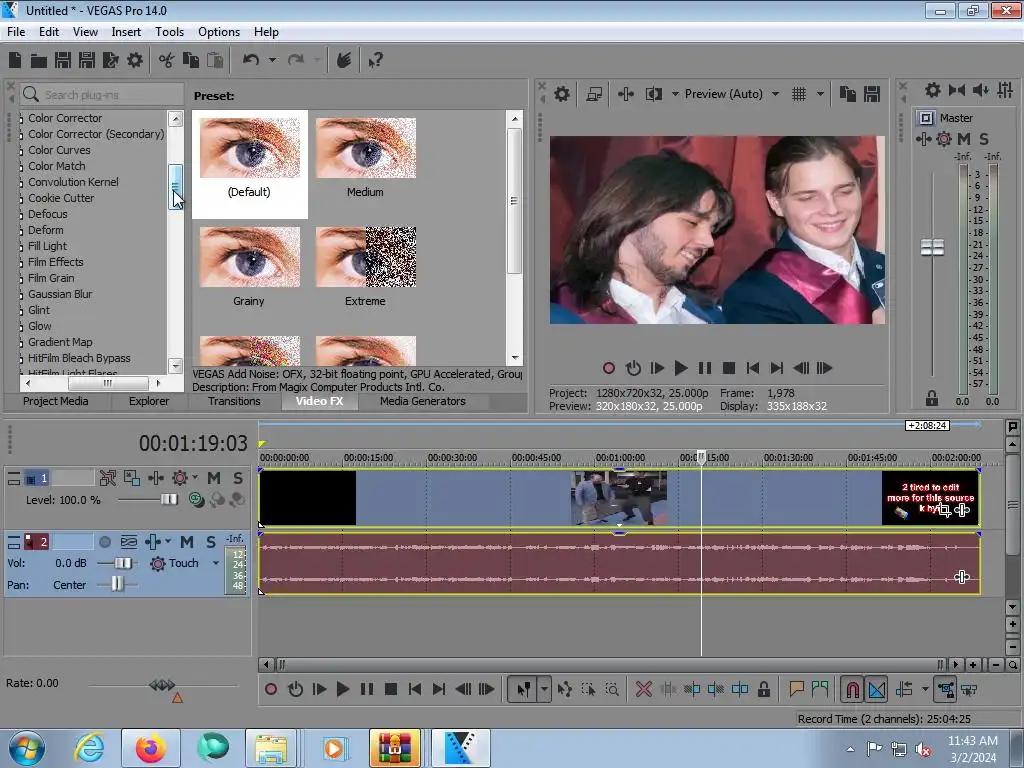Open Project Properties gear in main toolbar

pyautogui.click(x=135, y=60)
